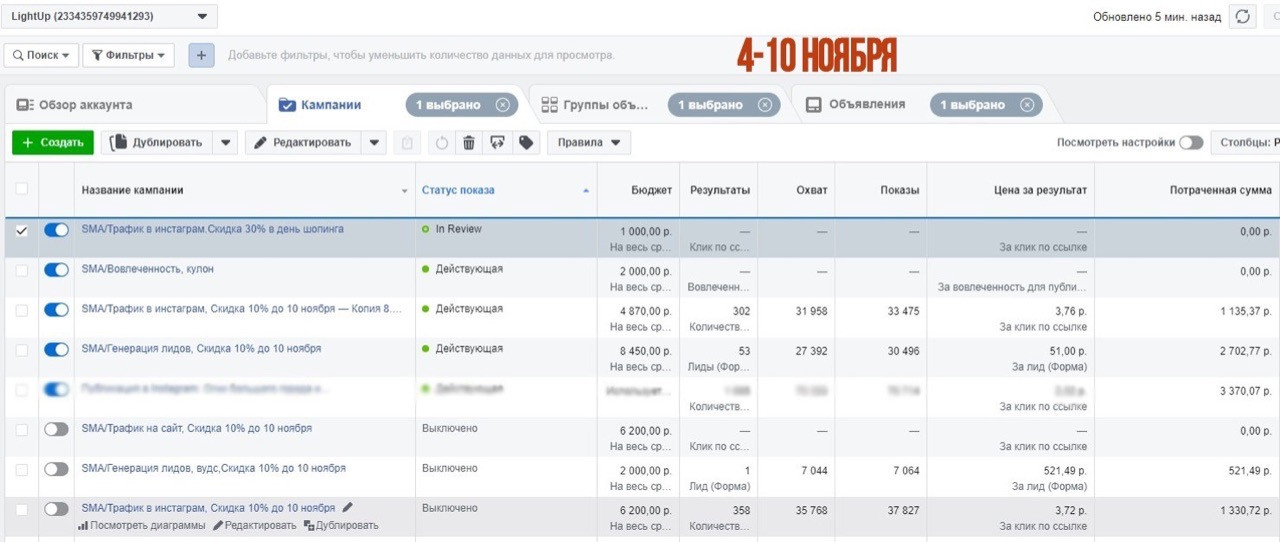Open 'SMA/Генерация лидов, Скидка 10% до 10 ноября' campaign link
The width and height of the screenshot is (1280, 542).
point(201,349)
